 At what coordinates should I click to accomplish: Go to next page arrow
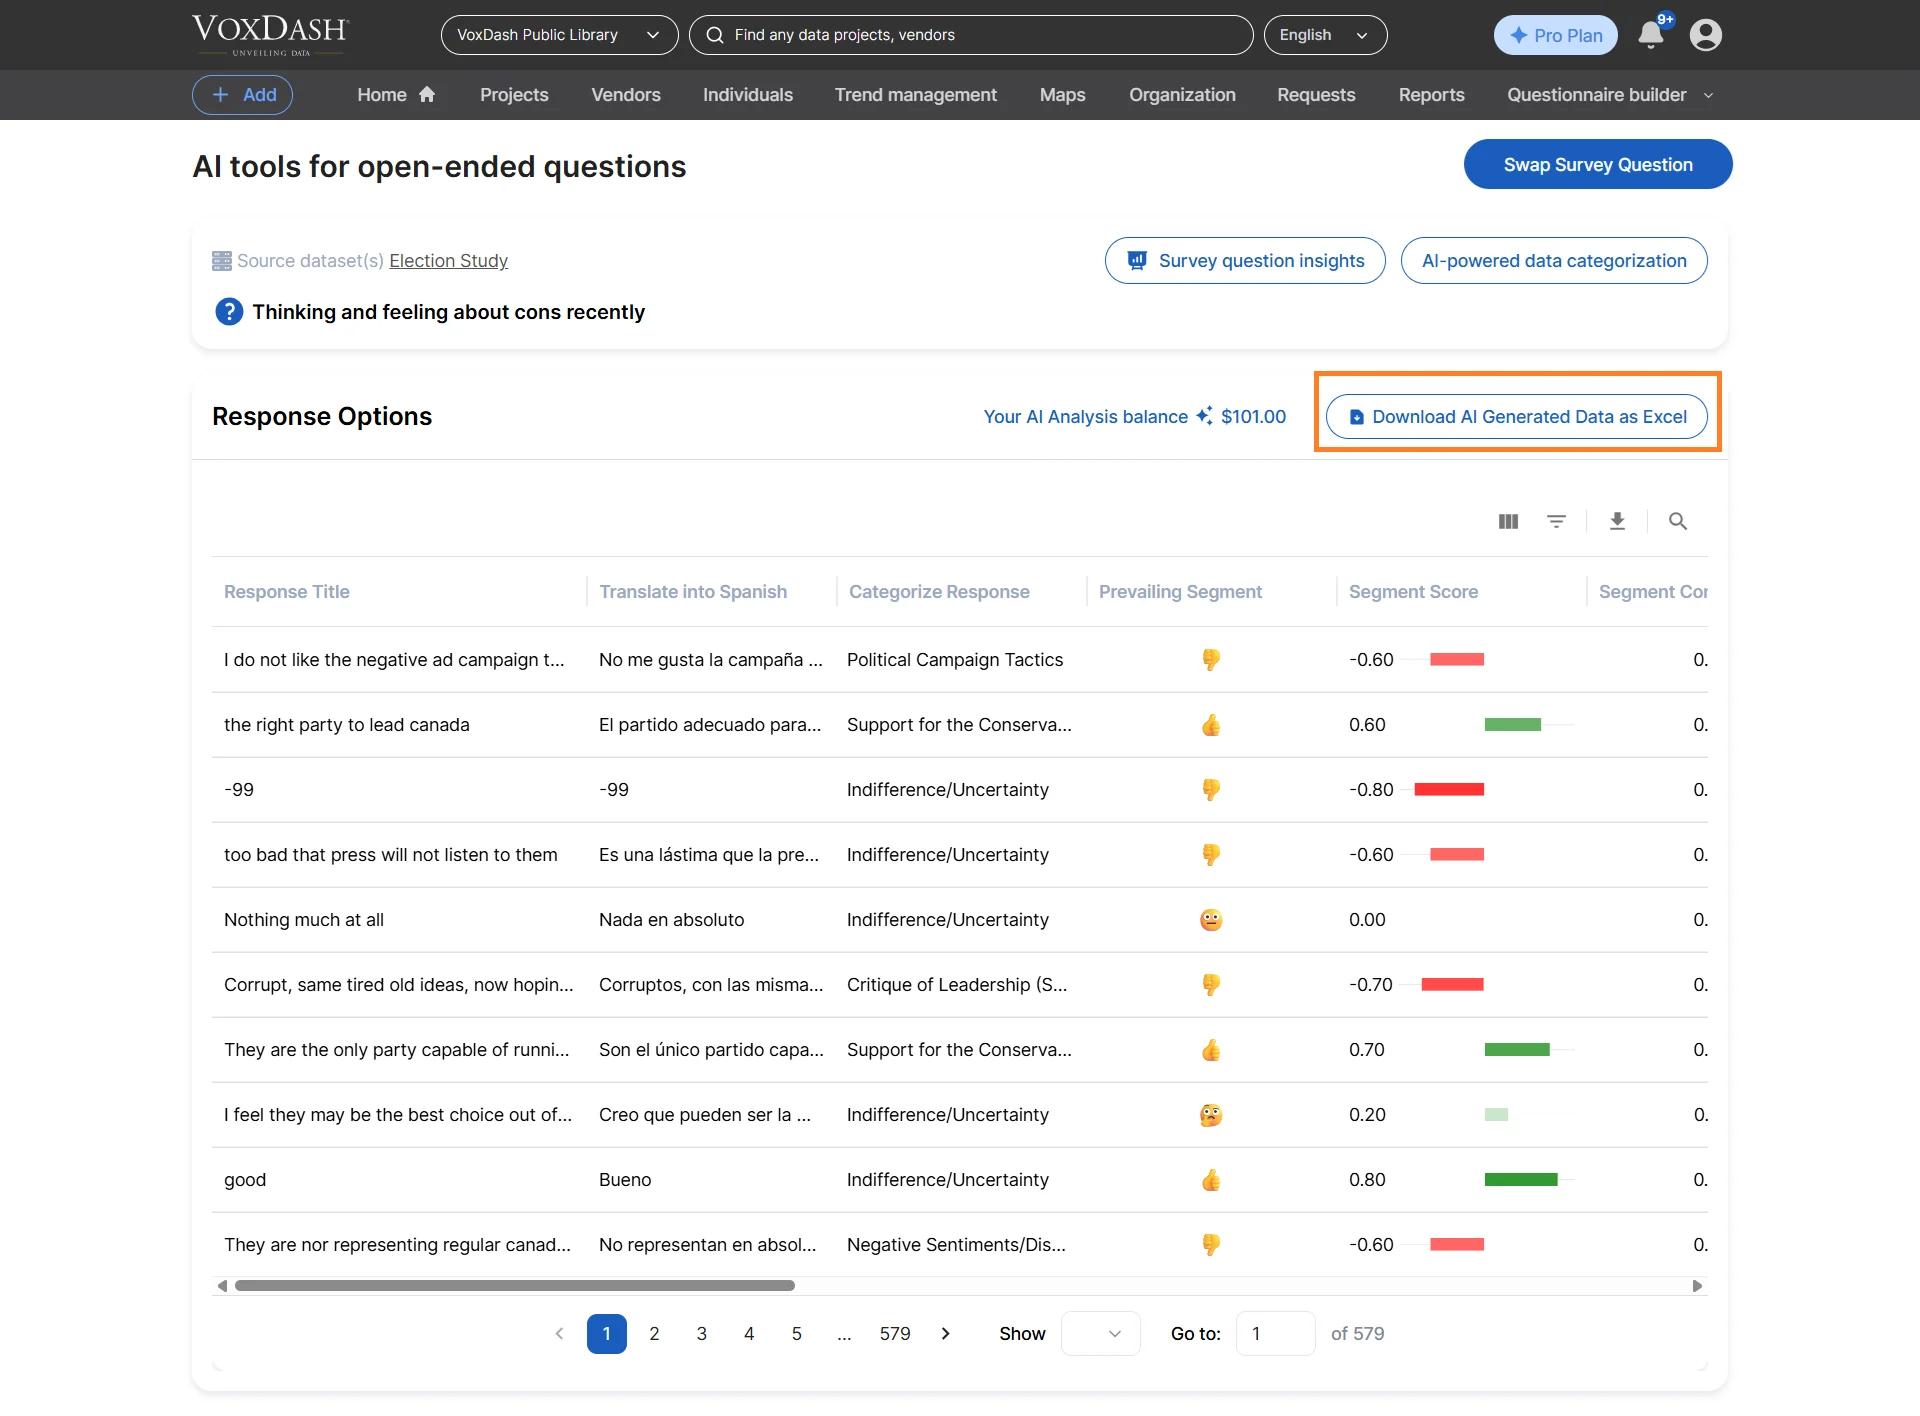click(x=945, y=1333)
